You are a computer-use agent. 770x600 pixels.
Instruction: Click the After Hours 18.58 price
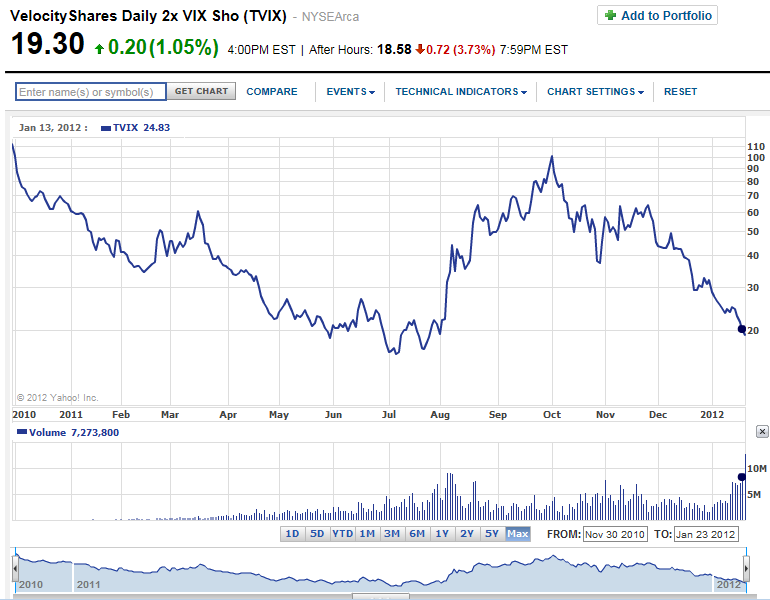tap(394, 50)
